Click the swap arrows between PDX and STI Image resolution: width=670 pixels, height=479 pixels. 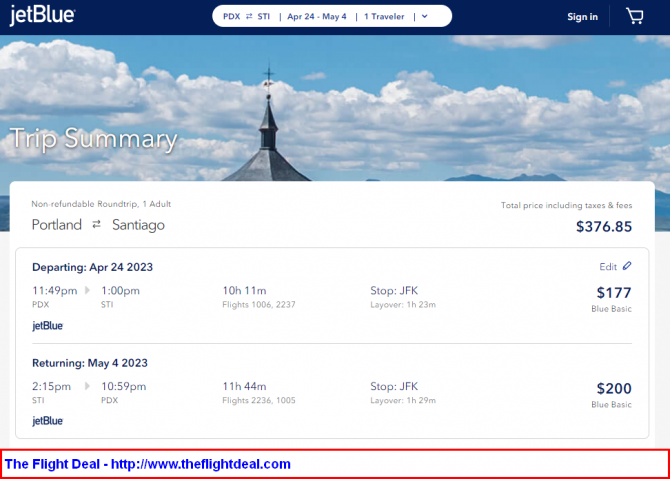249,16
